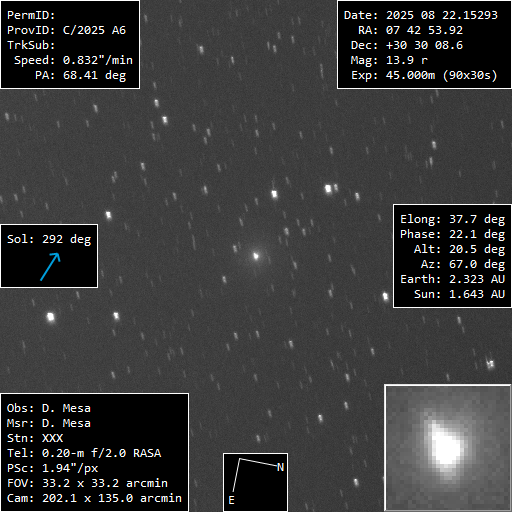
Task: Click the Sol: 292 deg label
Action: pyautogui.click(x=49, y=239)
